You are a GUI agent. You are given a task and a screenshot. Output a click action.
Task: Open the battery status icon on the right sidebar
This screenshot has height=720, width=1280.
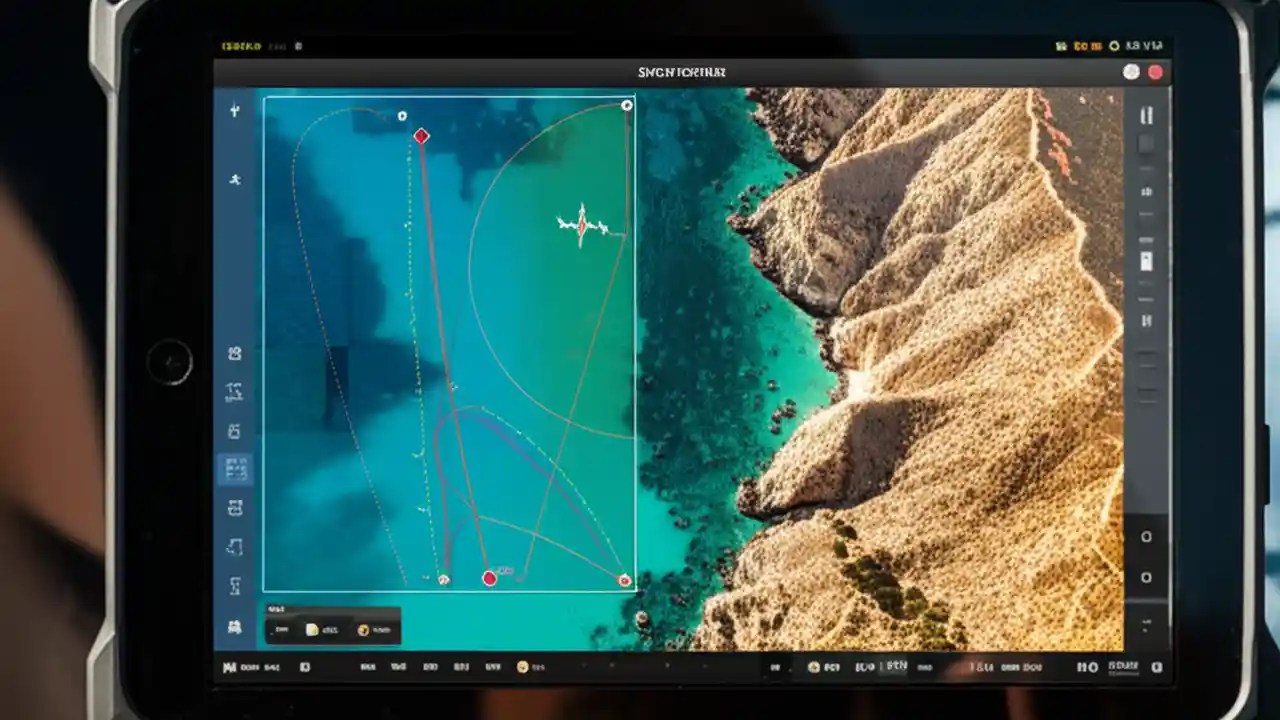pos(1146,263)
